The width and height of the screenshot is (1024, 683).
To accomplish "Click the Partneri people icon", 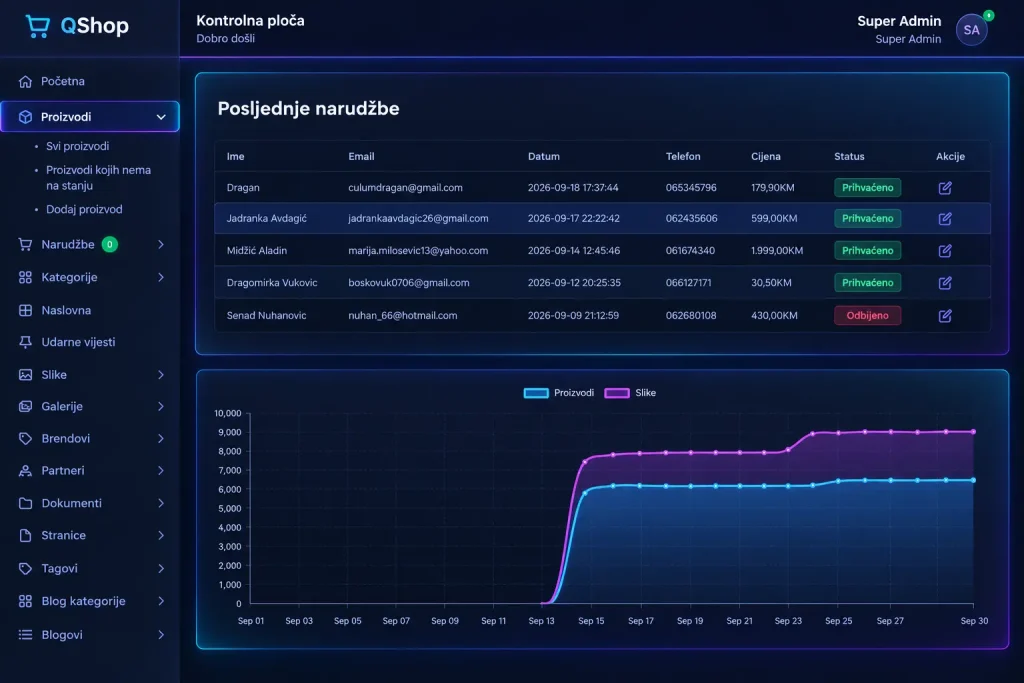I will pos(25,470).
